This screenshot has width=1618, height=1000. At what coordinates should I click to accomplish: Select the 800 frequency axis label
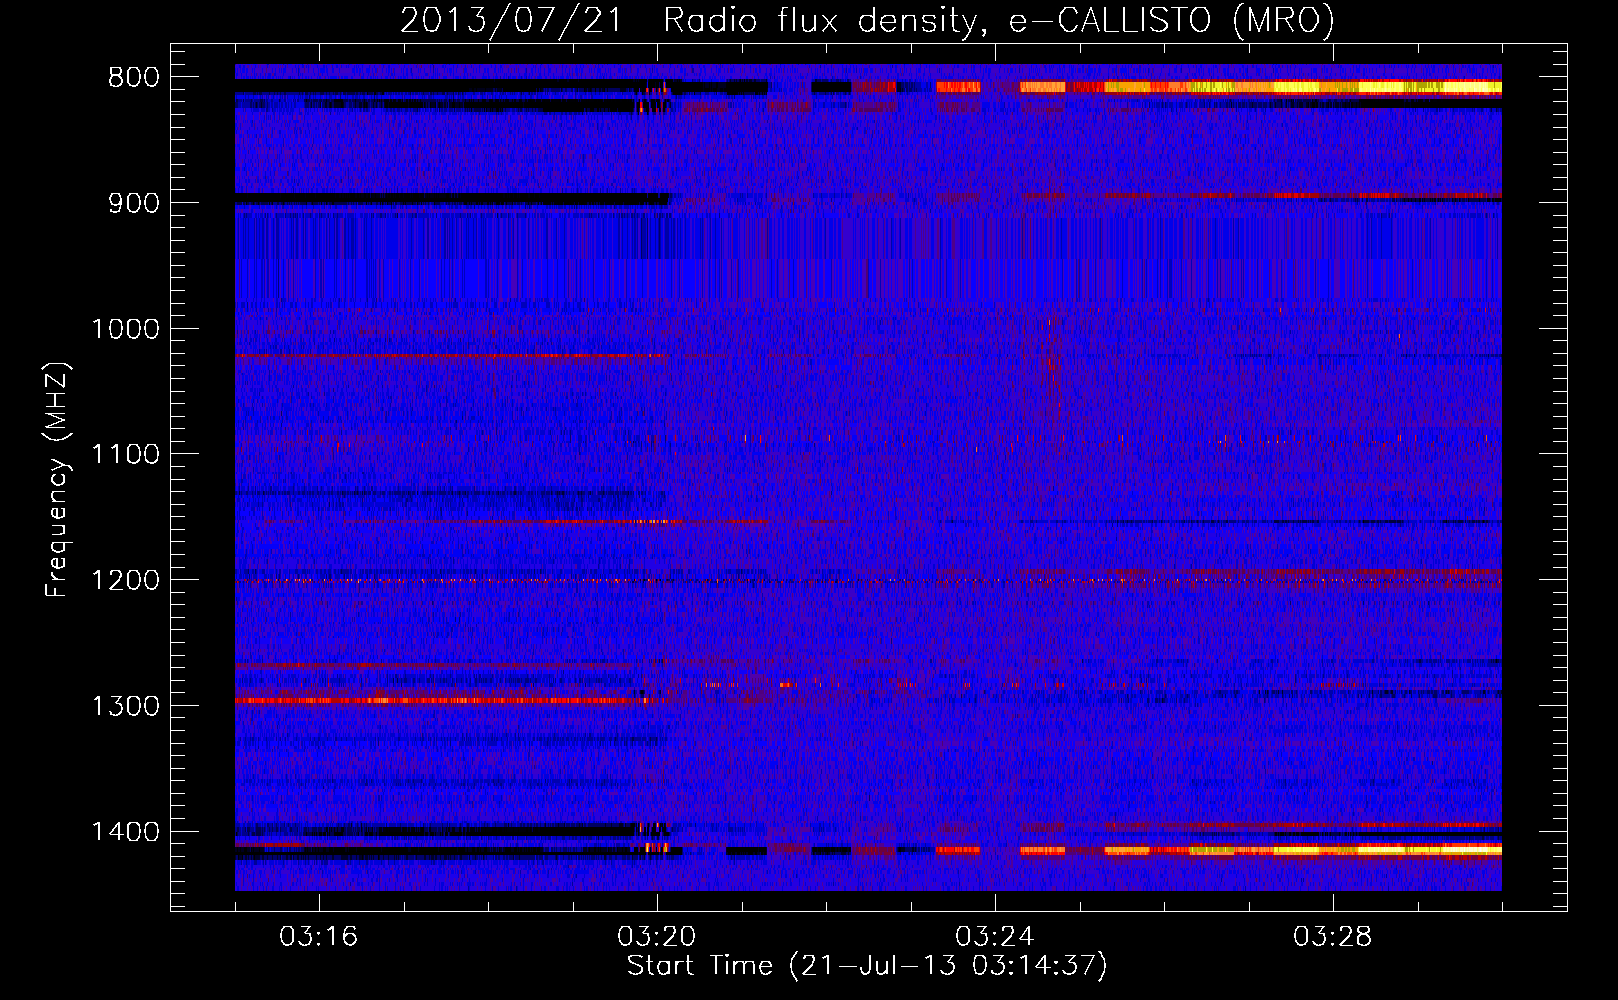[x=133, y=78]
